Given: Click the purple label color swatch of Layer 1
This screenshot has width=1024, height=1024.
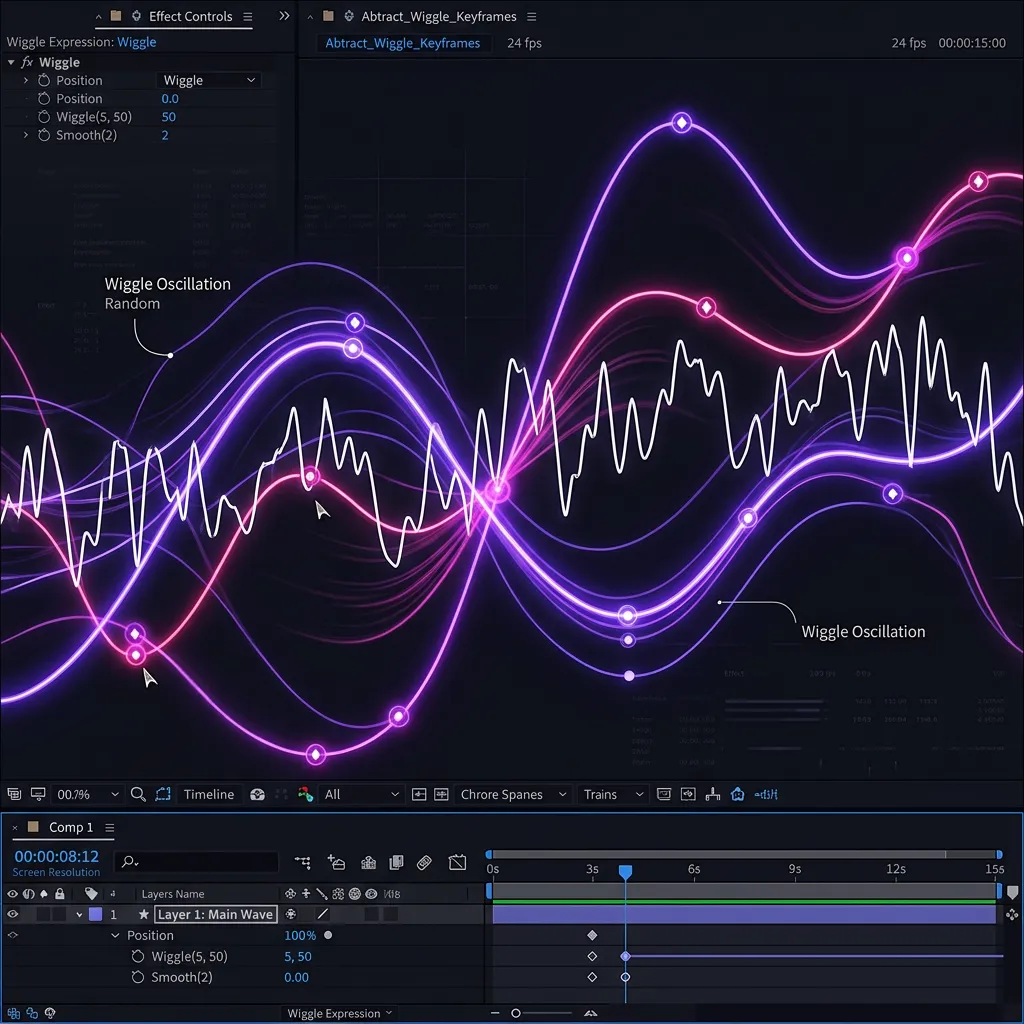Looking at the screenshot, I should click(x=95, y=914).
